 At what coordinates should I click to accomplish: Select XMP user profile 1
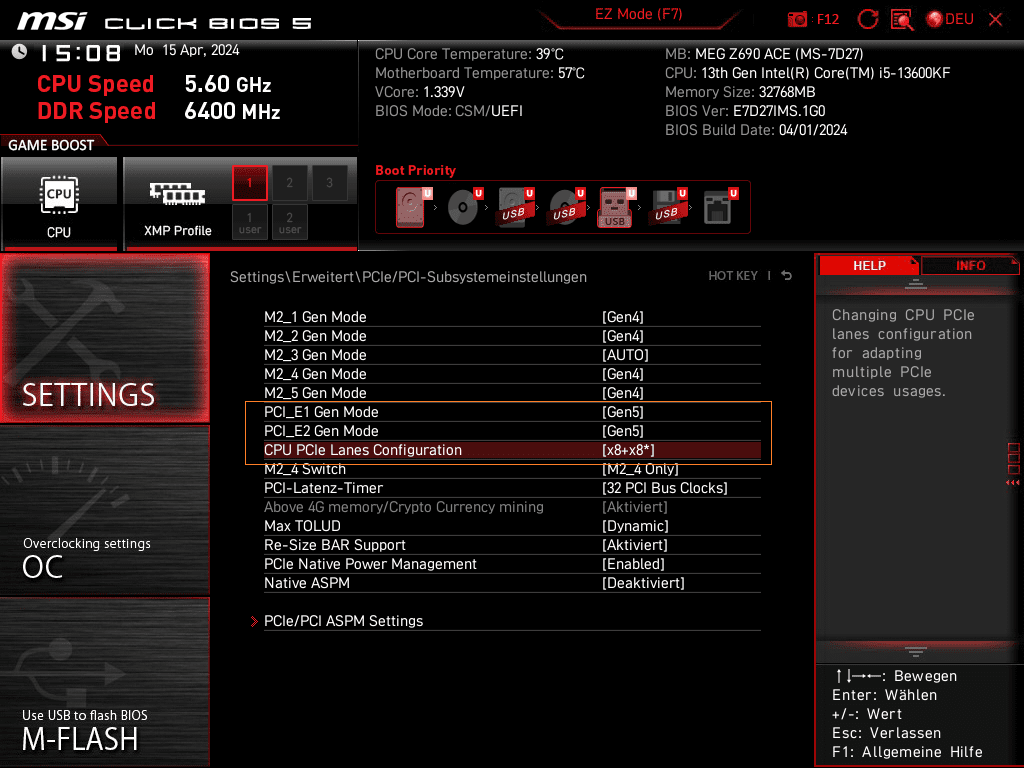click(249, 222)
